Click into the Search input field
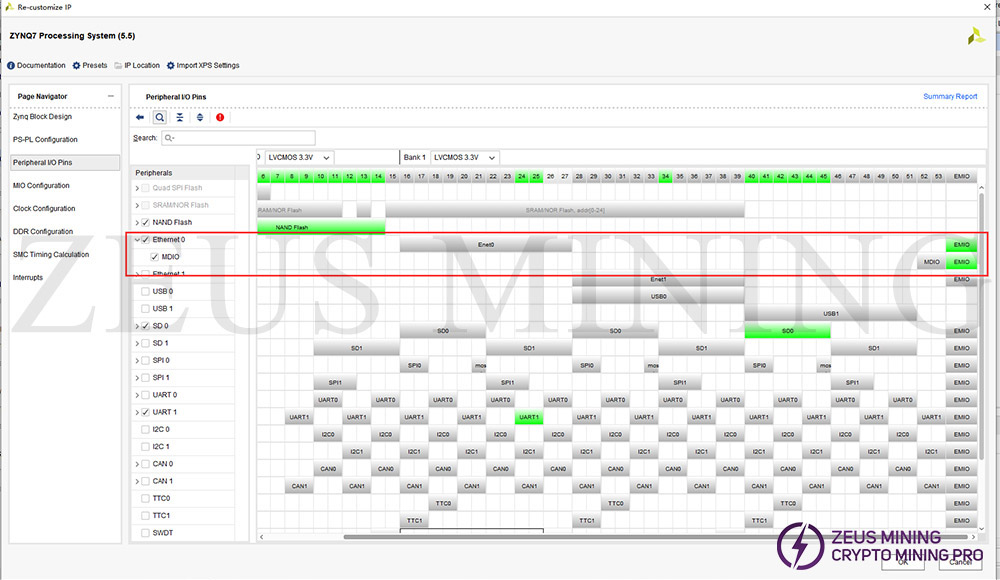 coord(238,138)
